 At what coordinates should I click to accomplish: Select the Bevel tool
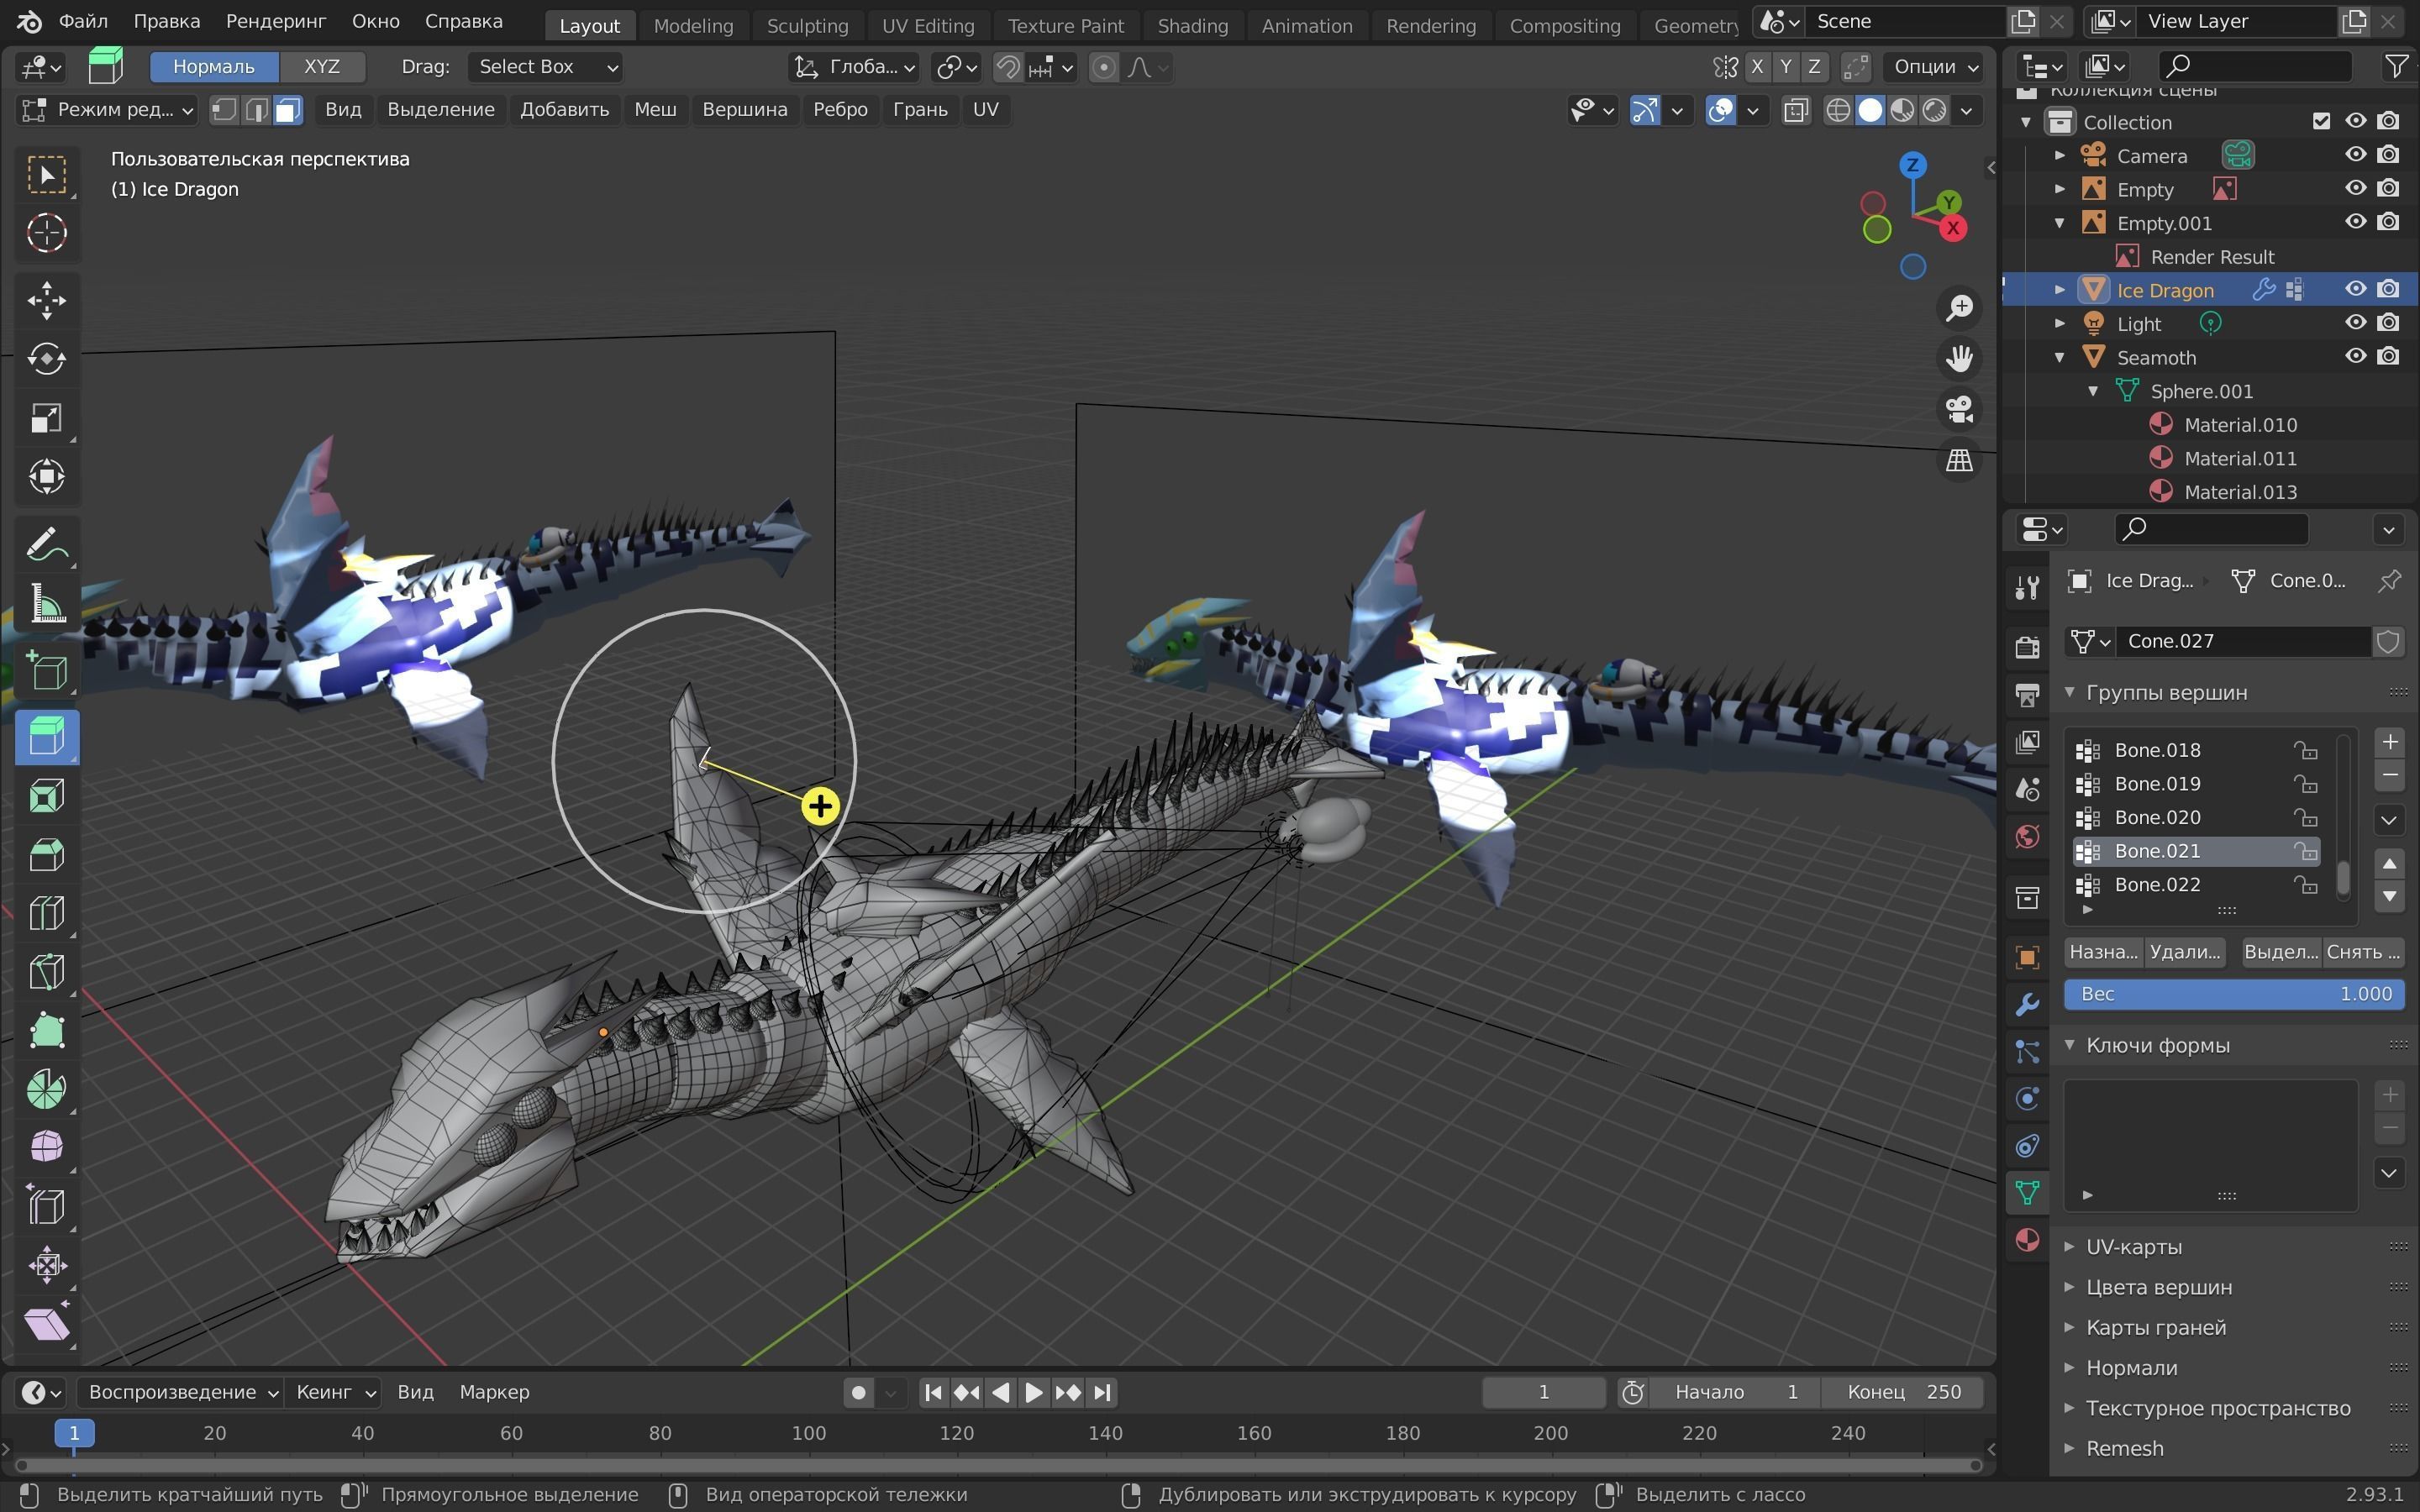tap(46, 855)
